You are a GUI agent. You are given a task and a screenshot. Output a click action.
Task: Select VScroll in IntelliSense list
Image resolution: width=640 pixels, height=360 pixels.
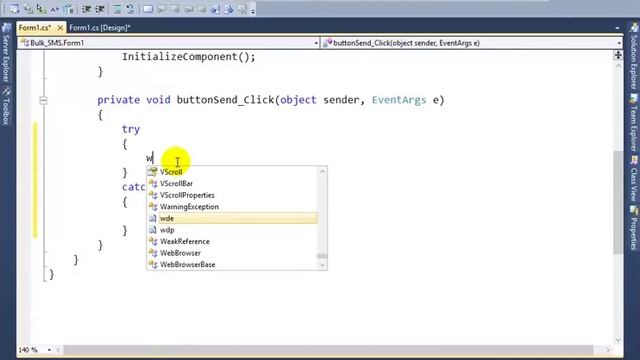point(171,172)
